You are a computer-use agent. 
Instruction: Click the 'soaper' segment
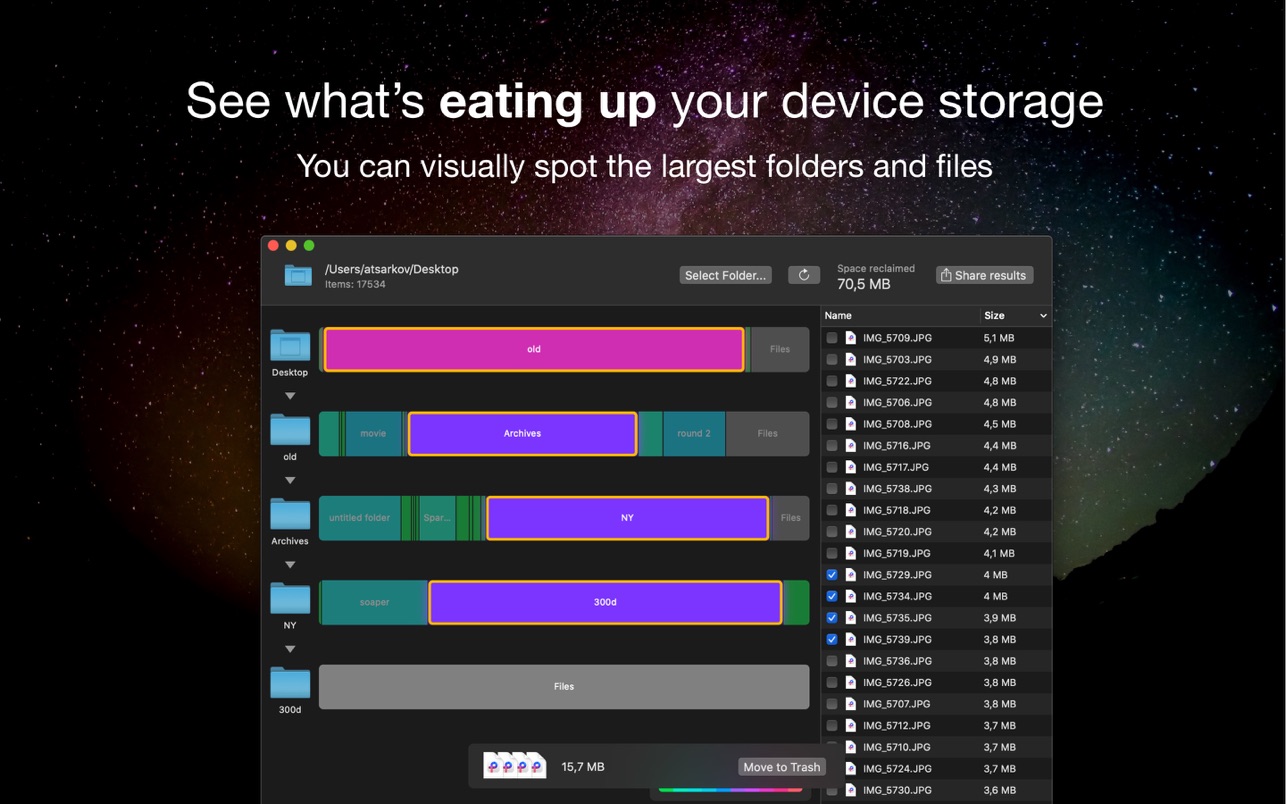pyautogui.click(x=374, y=602)
